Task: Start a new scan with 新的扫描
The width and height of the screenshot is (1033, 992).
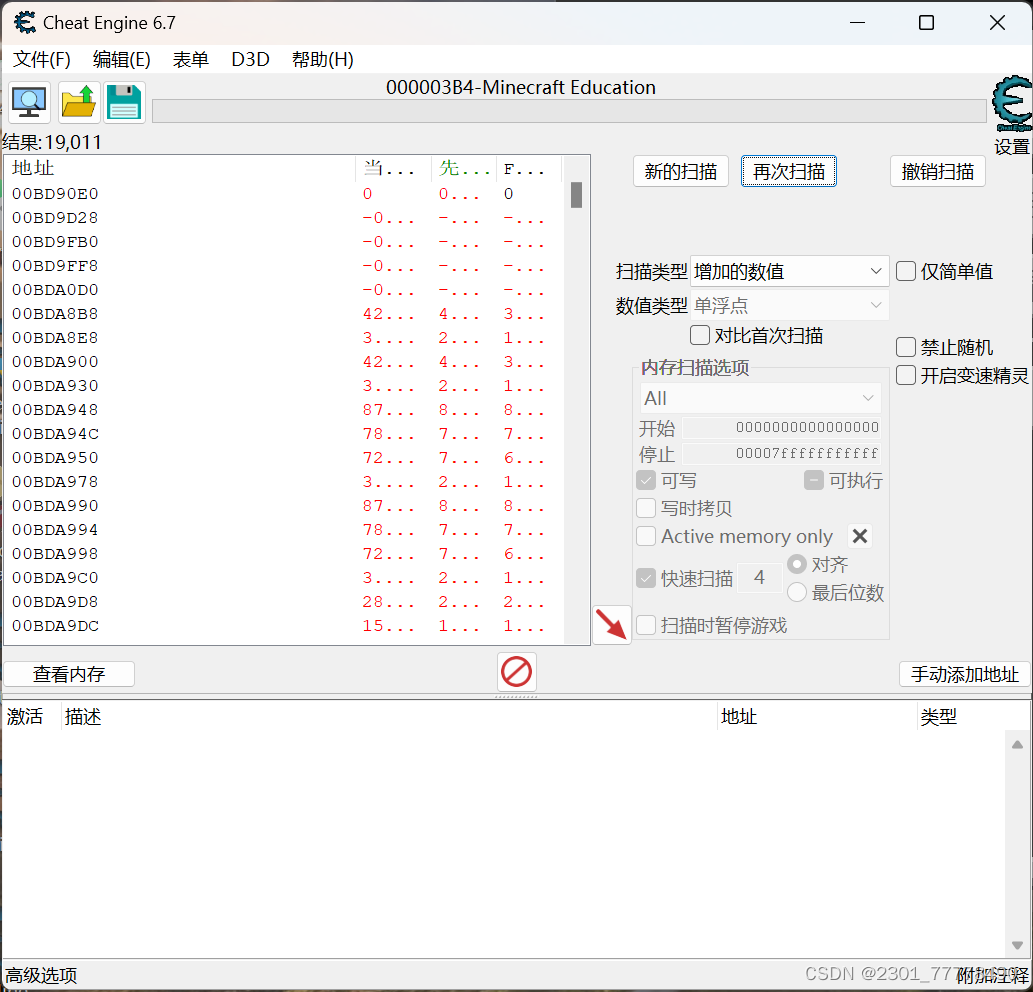Action: tap(681, 171)
